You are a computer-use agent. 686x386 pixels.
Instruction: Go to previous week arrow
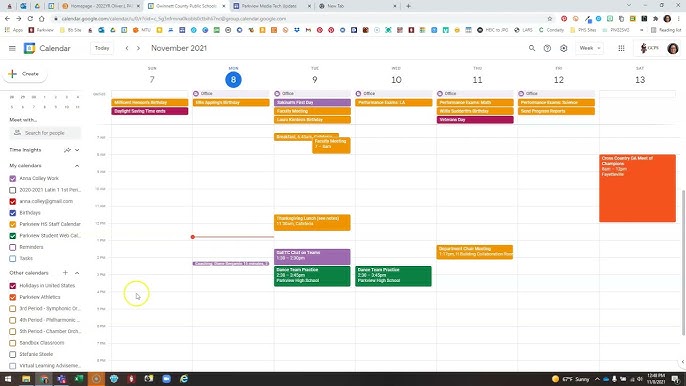coord(127,48)
